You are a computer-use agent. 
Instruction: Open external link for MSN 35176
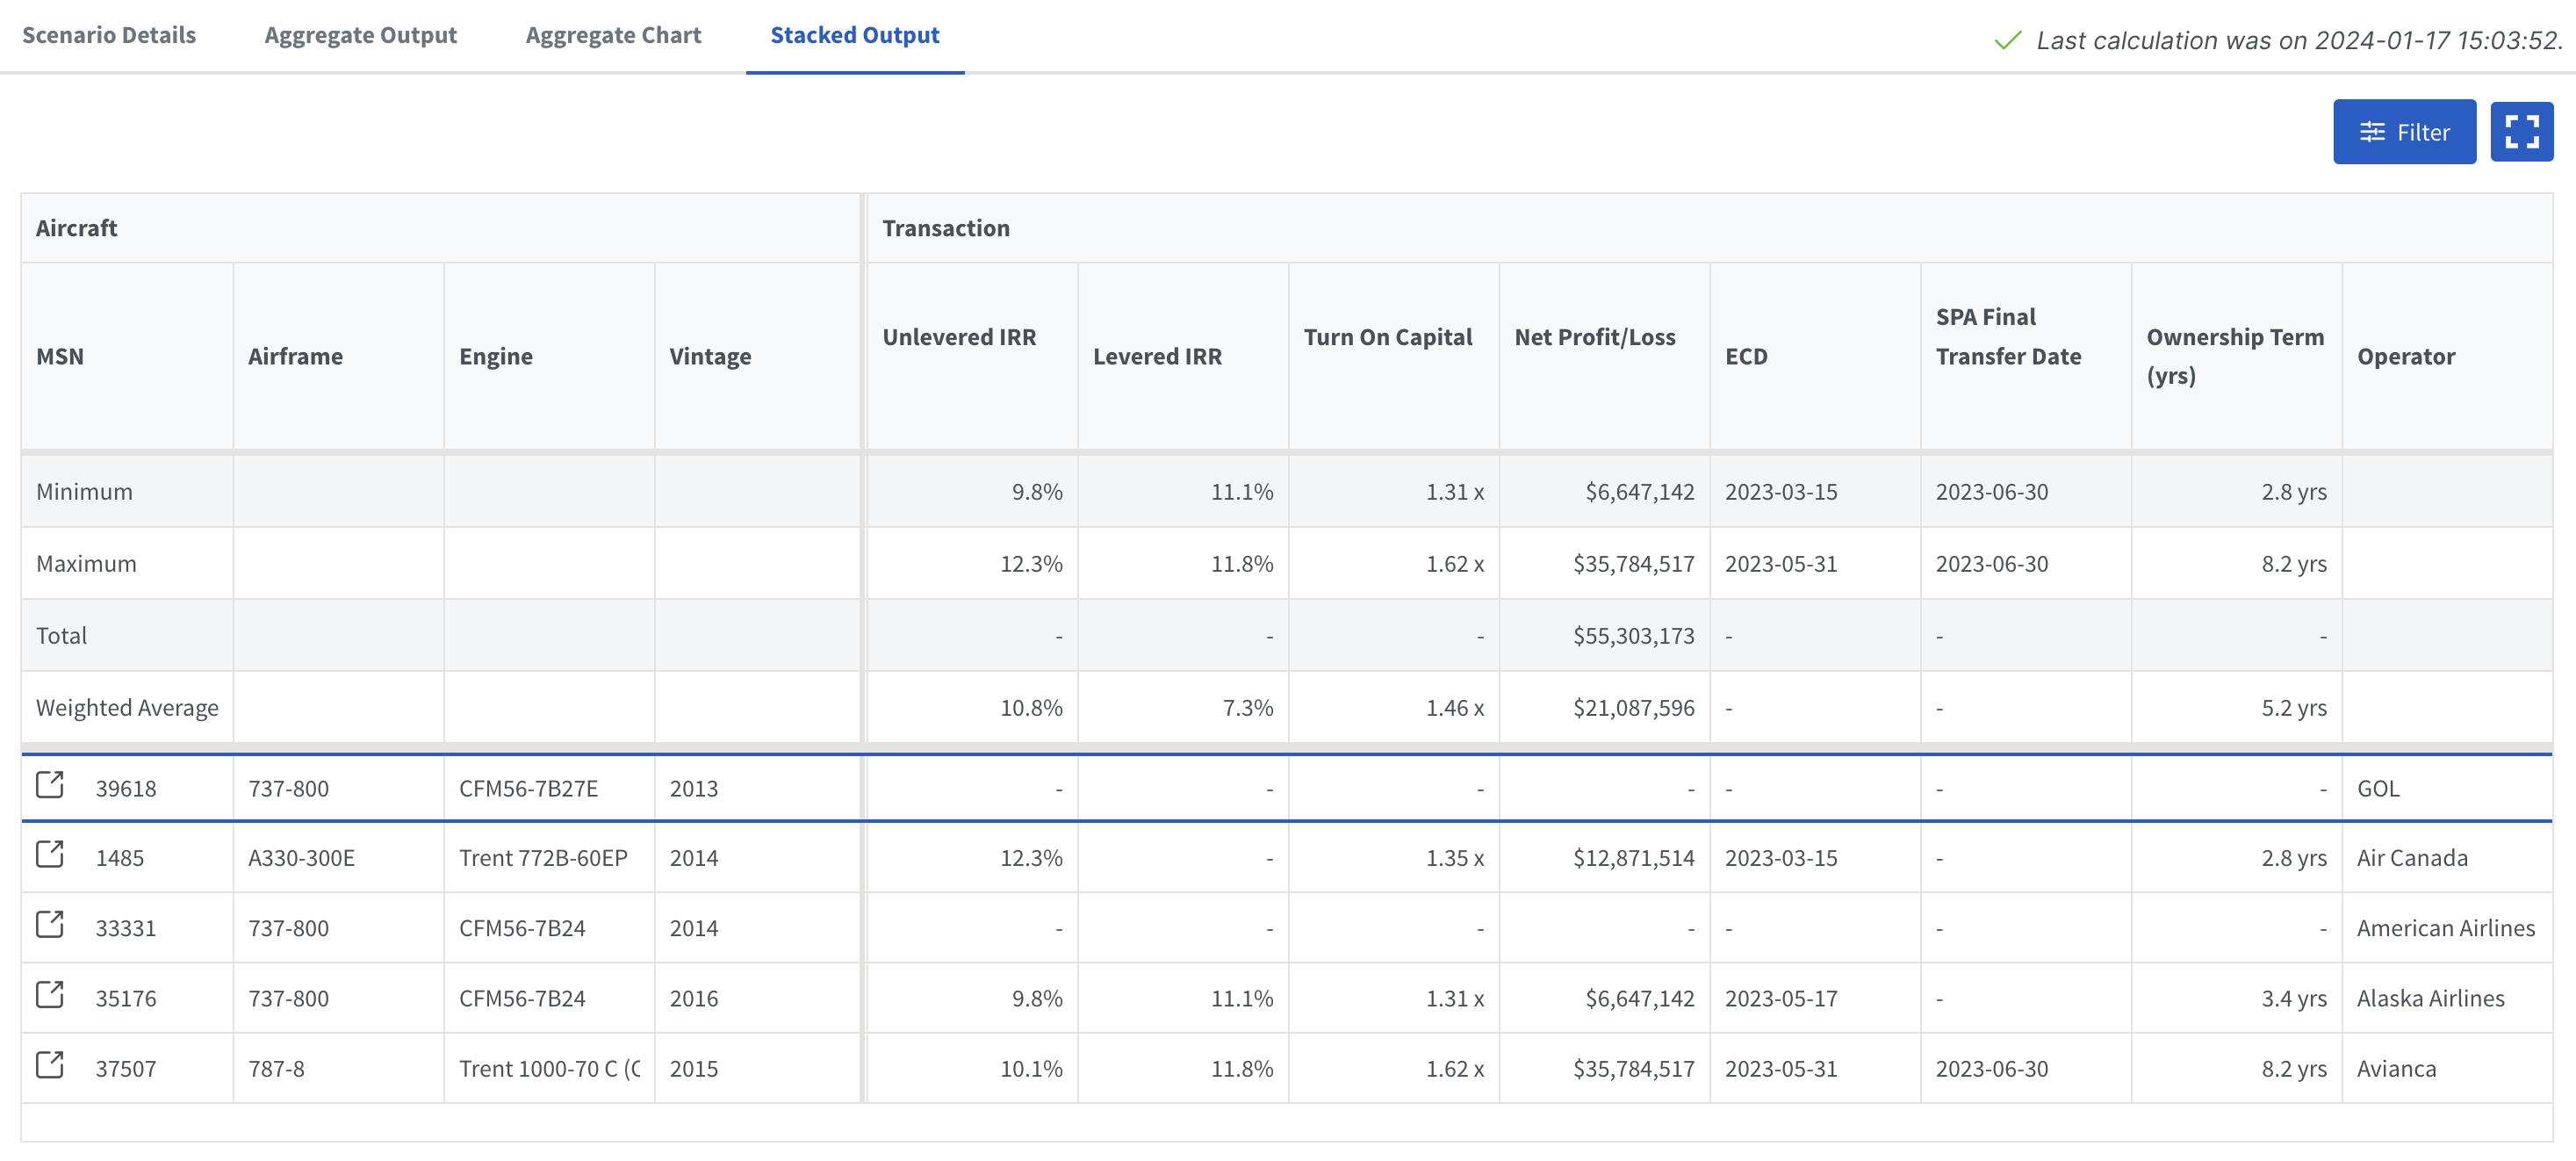tap(50, 995)
